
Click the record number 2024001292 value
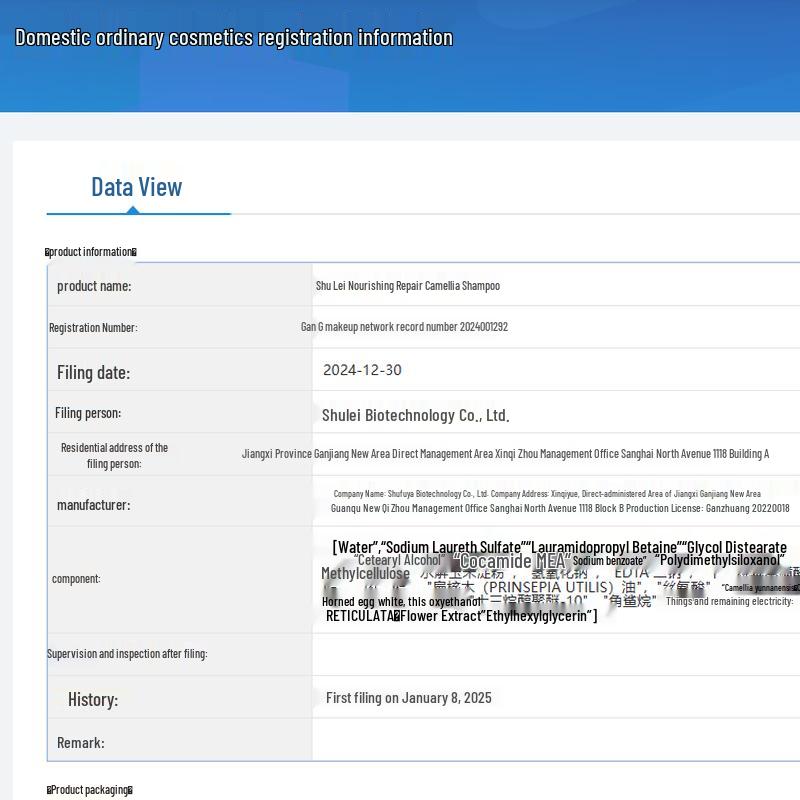click(404, 327)
